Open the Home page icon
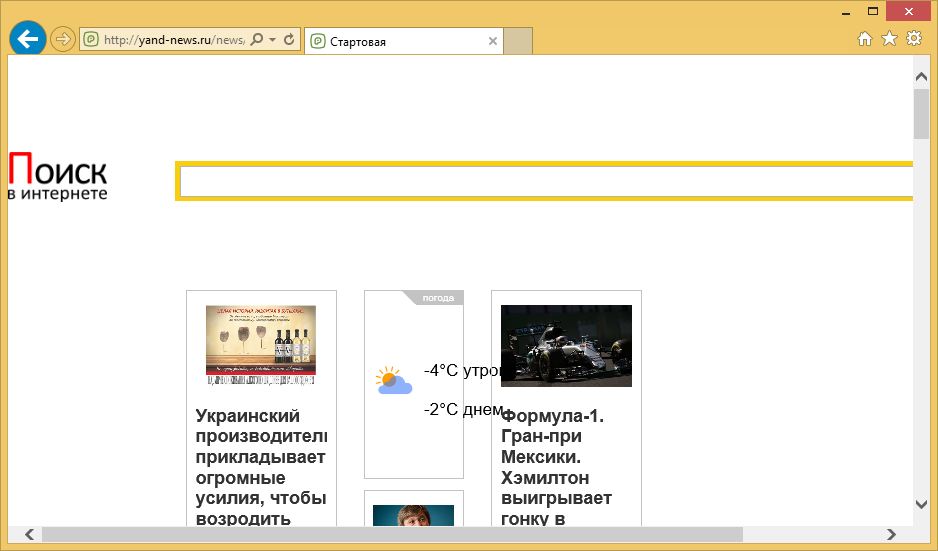 tap(866, 39)
